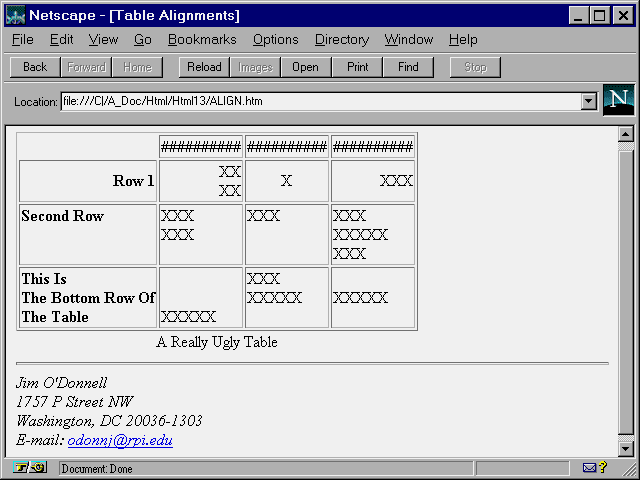
Task: Click the Netscape N logo
Action: [x=619, y=101]
